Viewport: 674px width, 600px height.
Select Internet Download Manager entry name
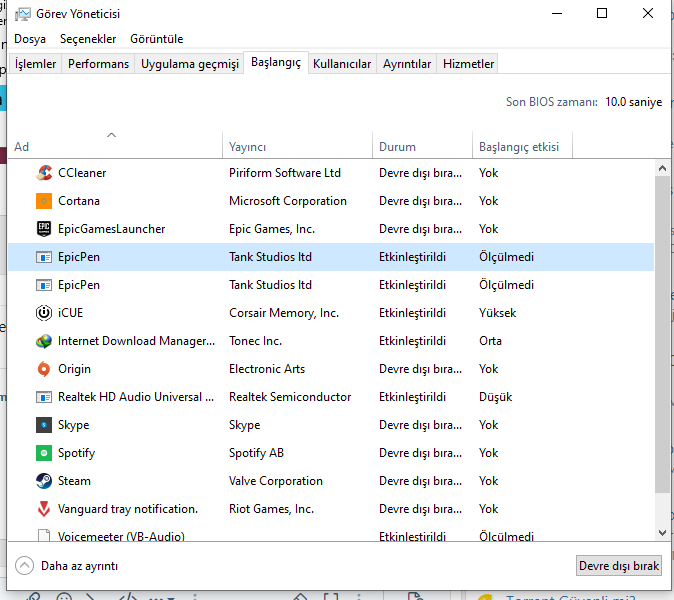[136, 341]
